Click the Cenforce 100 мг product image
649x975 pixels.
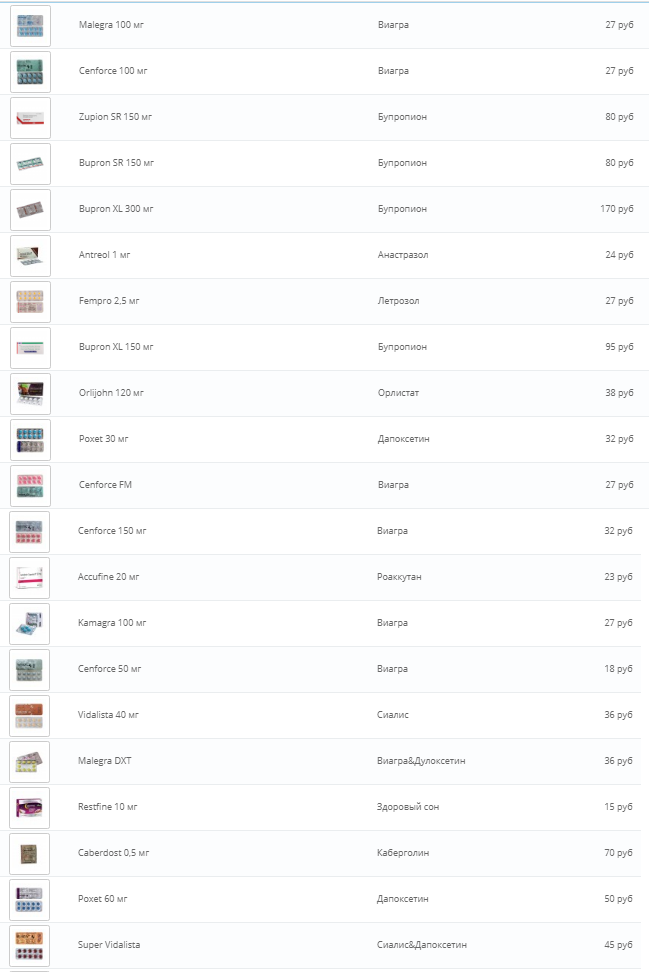coord(30,71)
